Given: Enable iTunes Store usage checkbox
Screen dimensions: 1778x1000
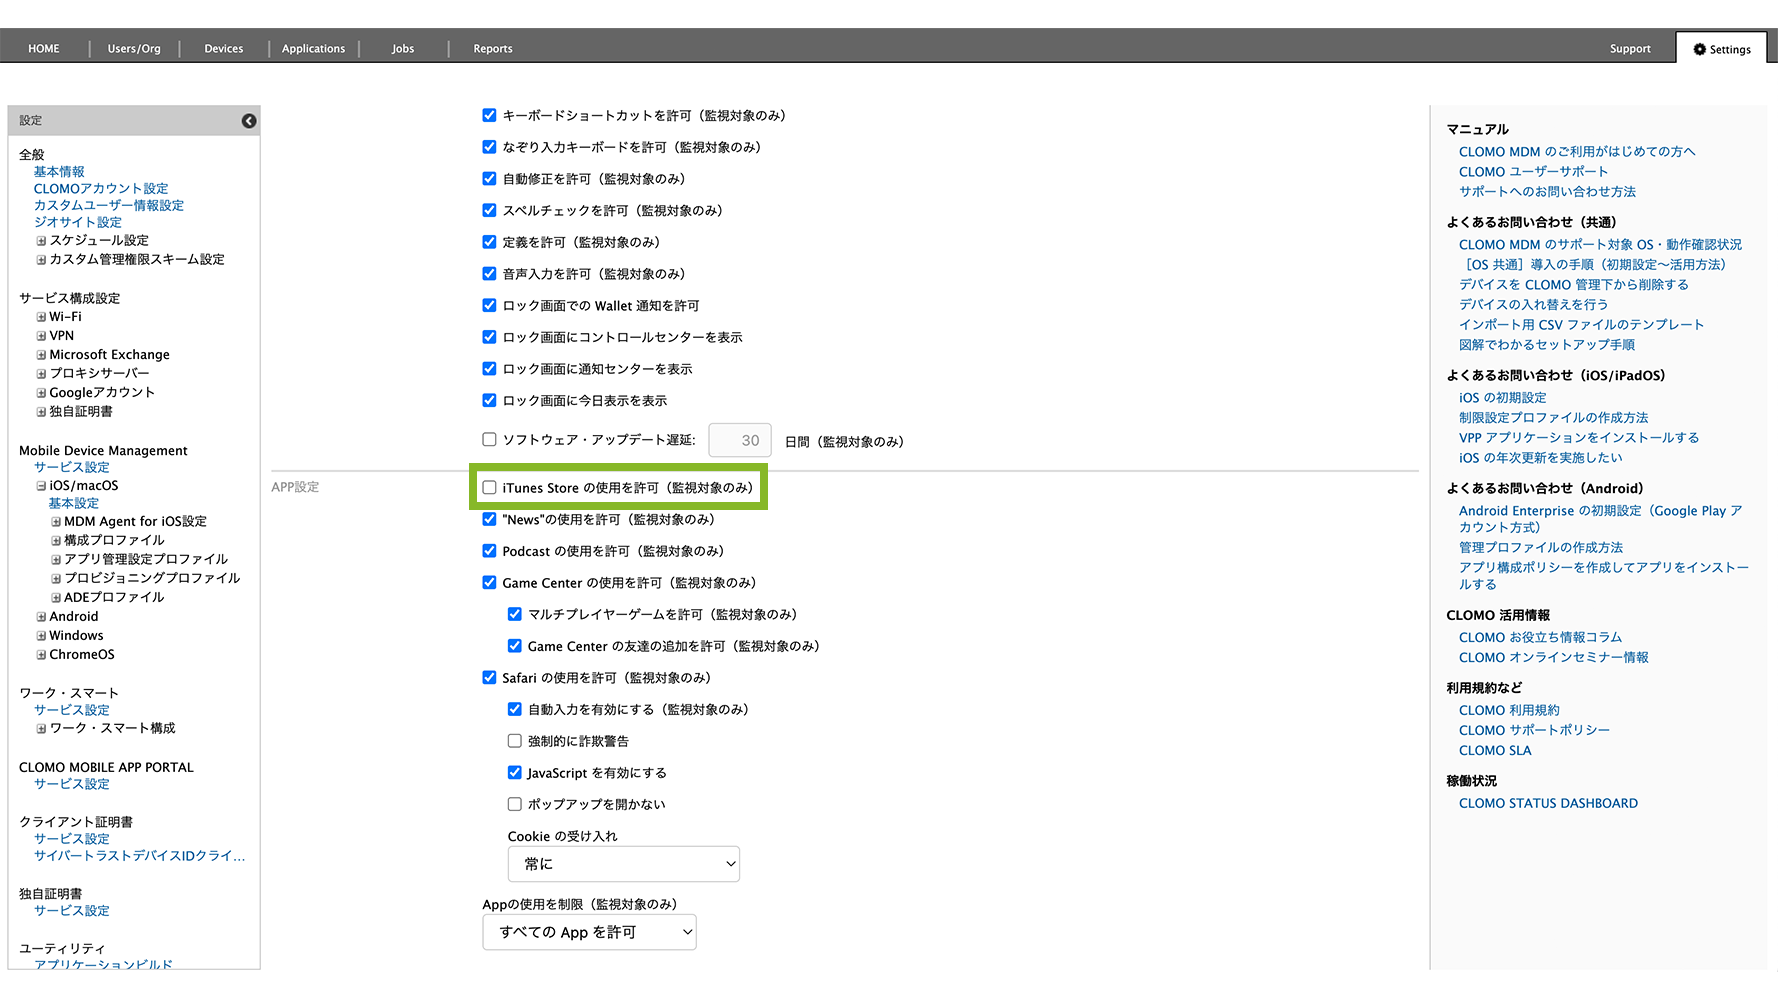Looking at the screenshot, I should click(489, 488).
